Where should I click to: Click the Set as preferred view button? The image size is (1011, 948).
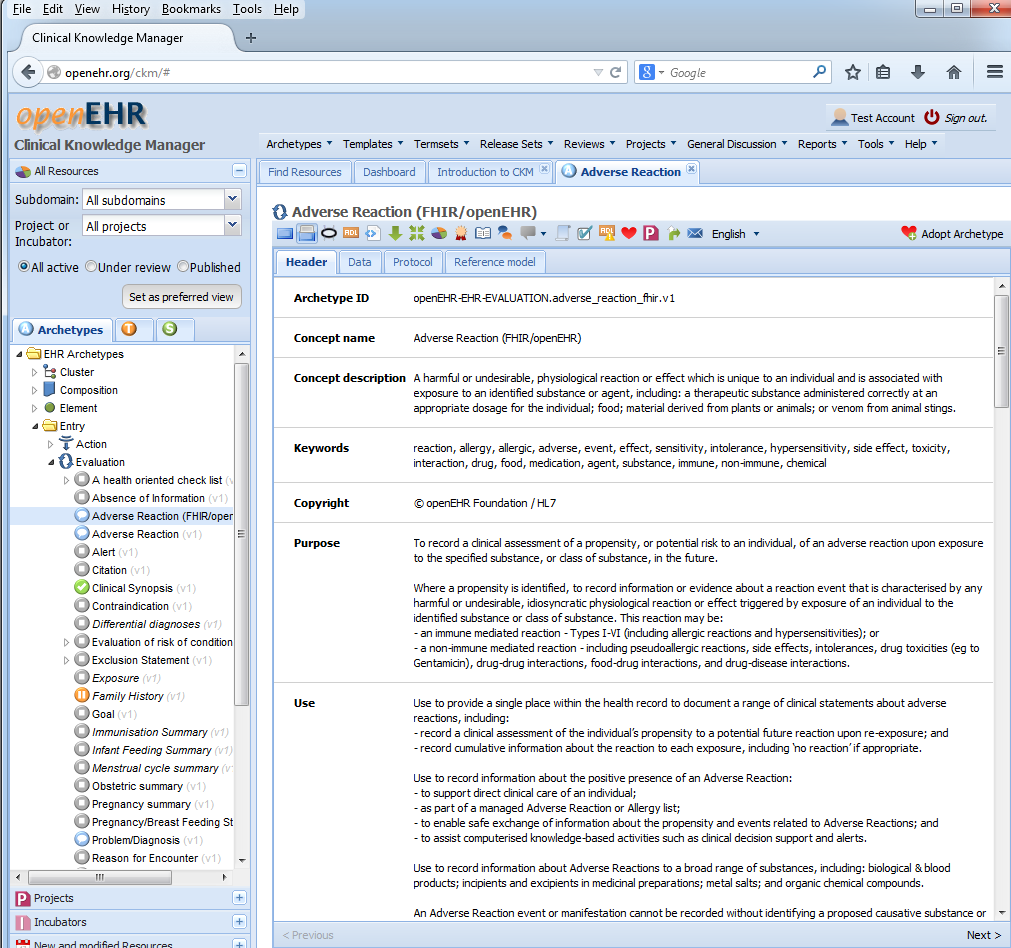[x=181, y=297]
